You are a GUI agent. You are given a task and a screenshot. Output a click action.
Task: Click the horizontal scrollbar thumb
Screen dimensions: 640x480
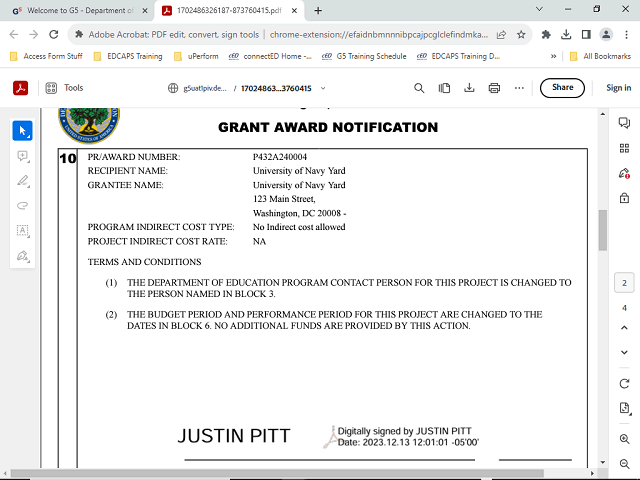click(277, 473)
